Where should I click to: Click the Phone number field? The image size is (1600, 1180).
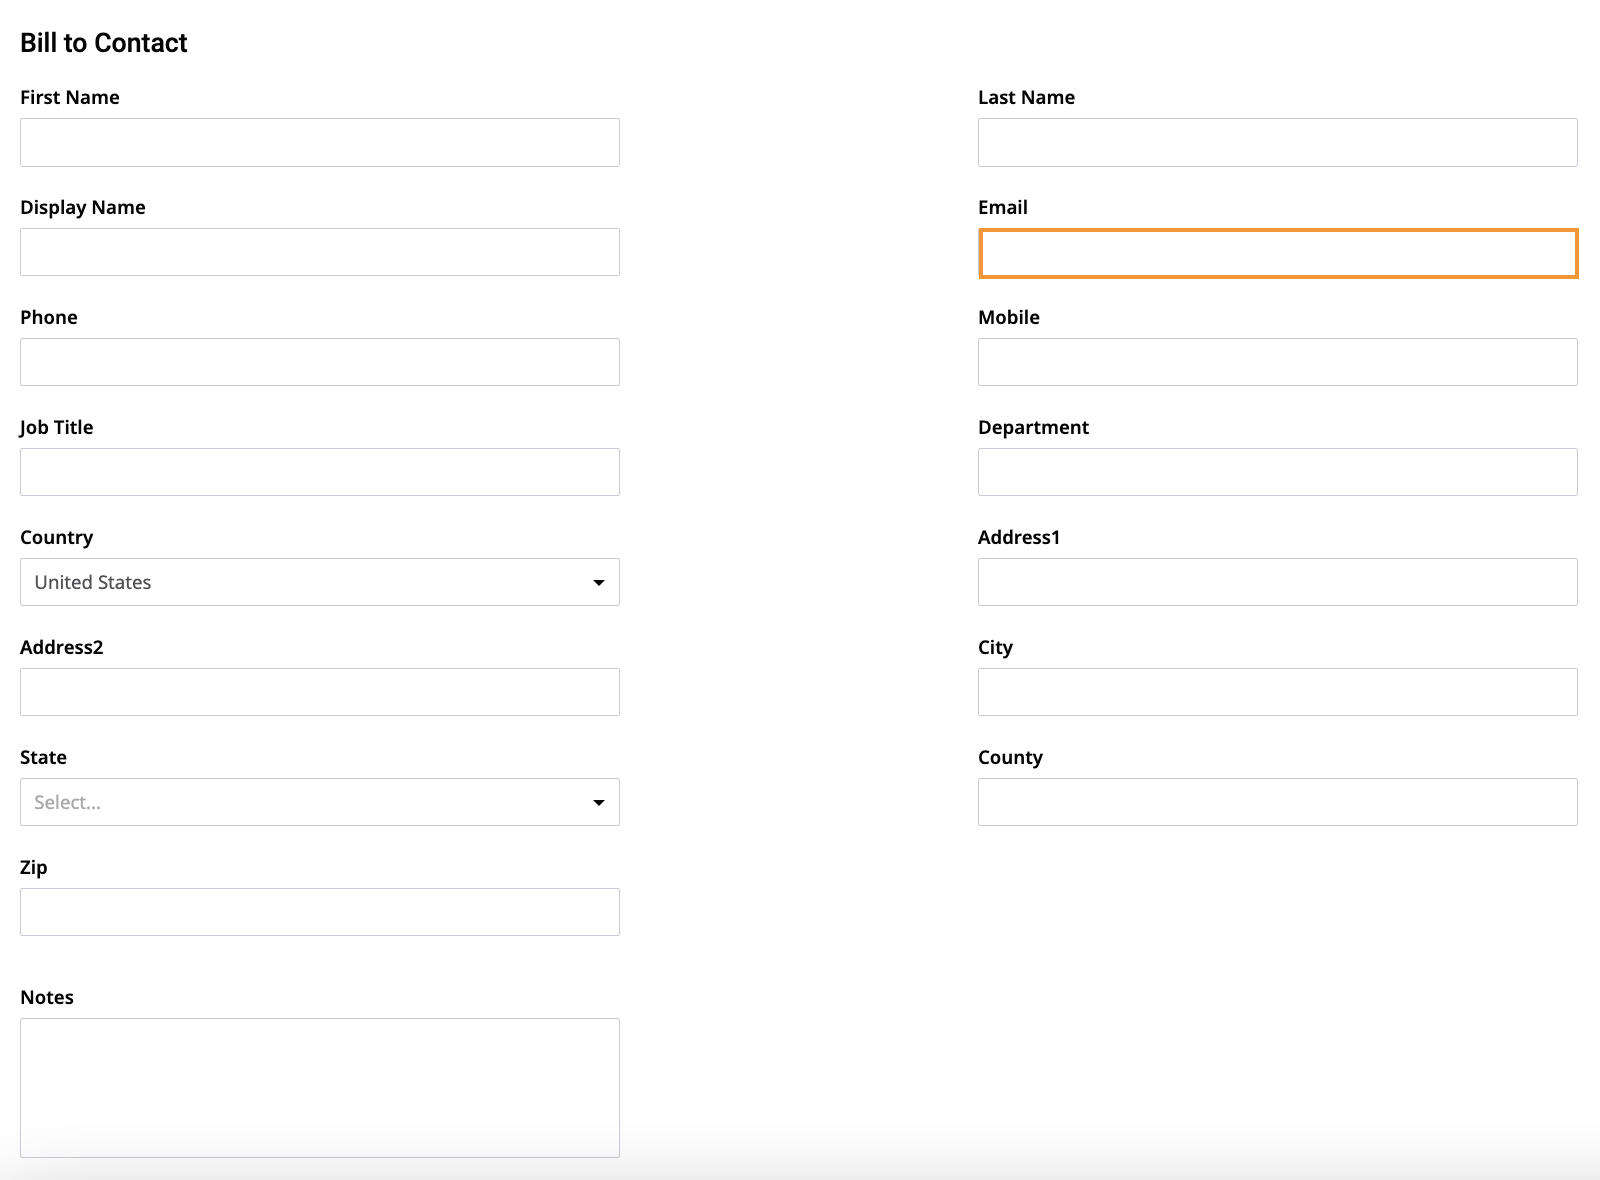(320, 362)
